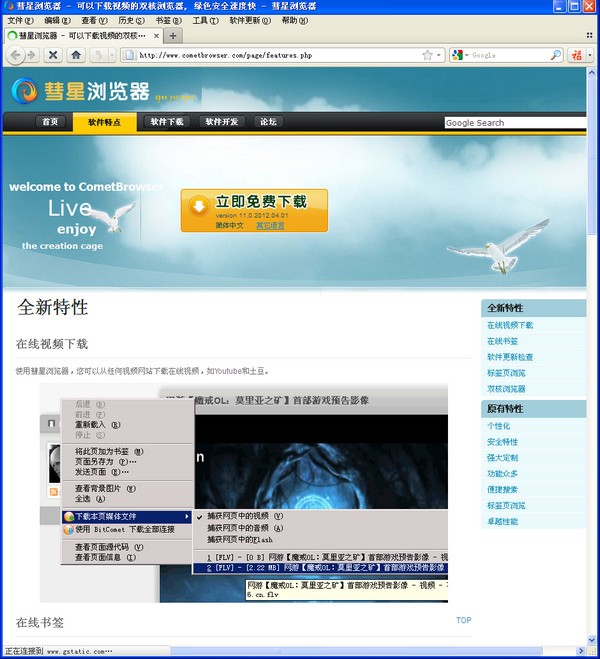Click the page icon beside the URL
The image size is (600, 659).
130,55
